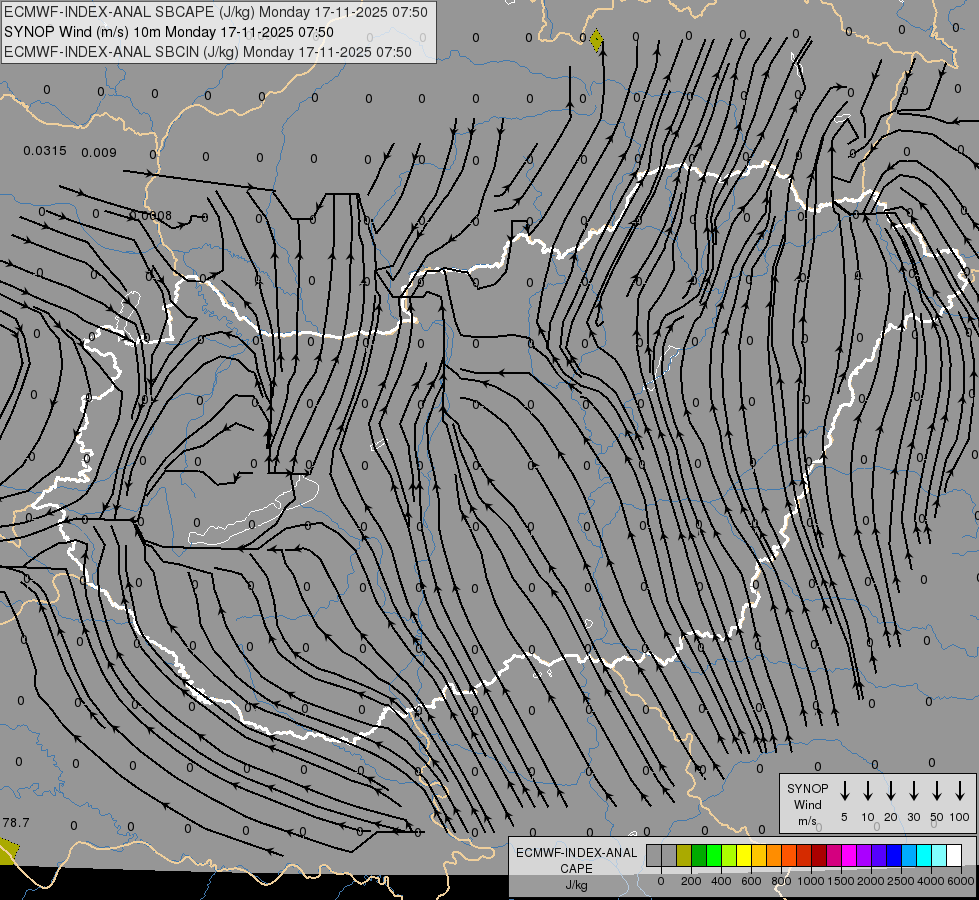This screenshot has width=979, height=900.
Task: Click the 50 m/s wind arrow in legend
Action: 937,790
